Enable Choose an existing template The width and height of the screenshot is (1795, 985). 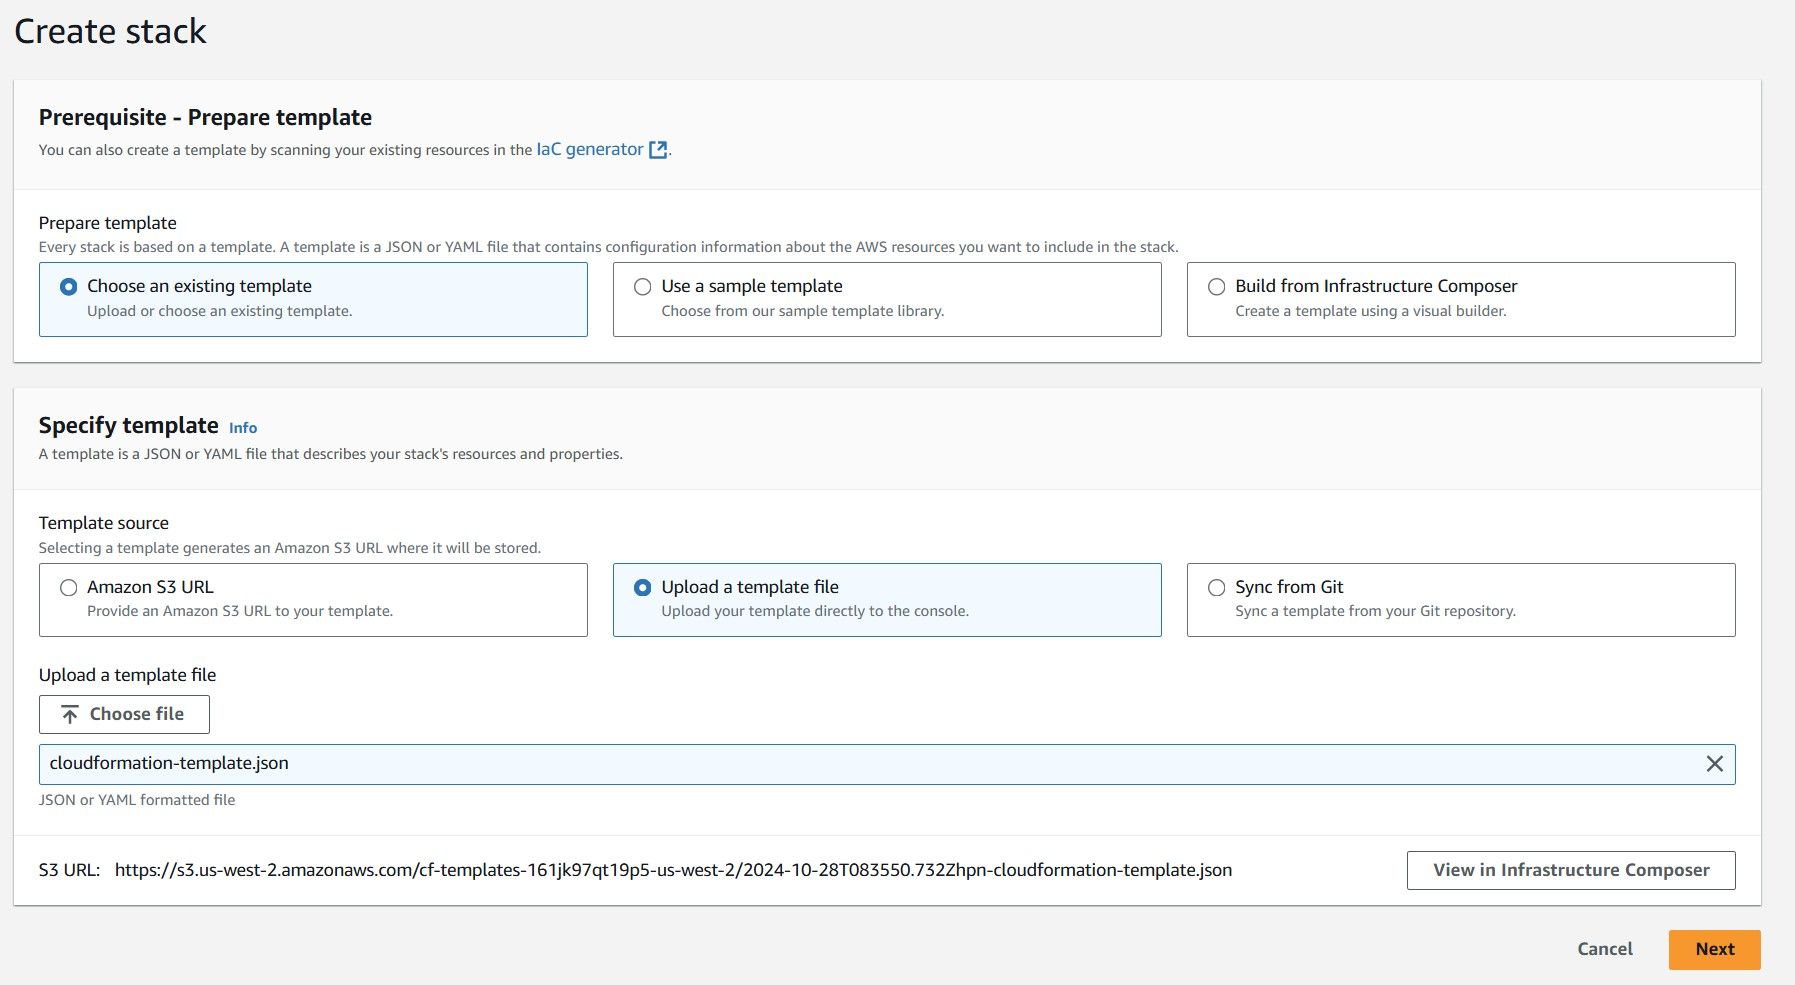(x=68, y=286)
